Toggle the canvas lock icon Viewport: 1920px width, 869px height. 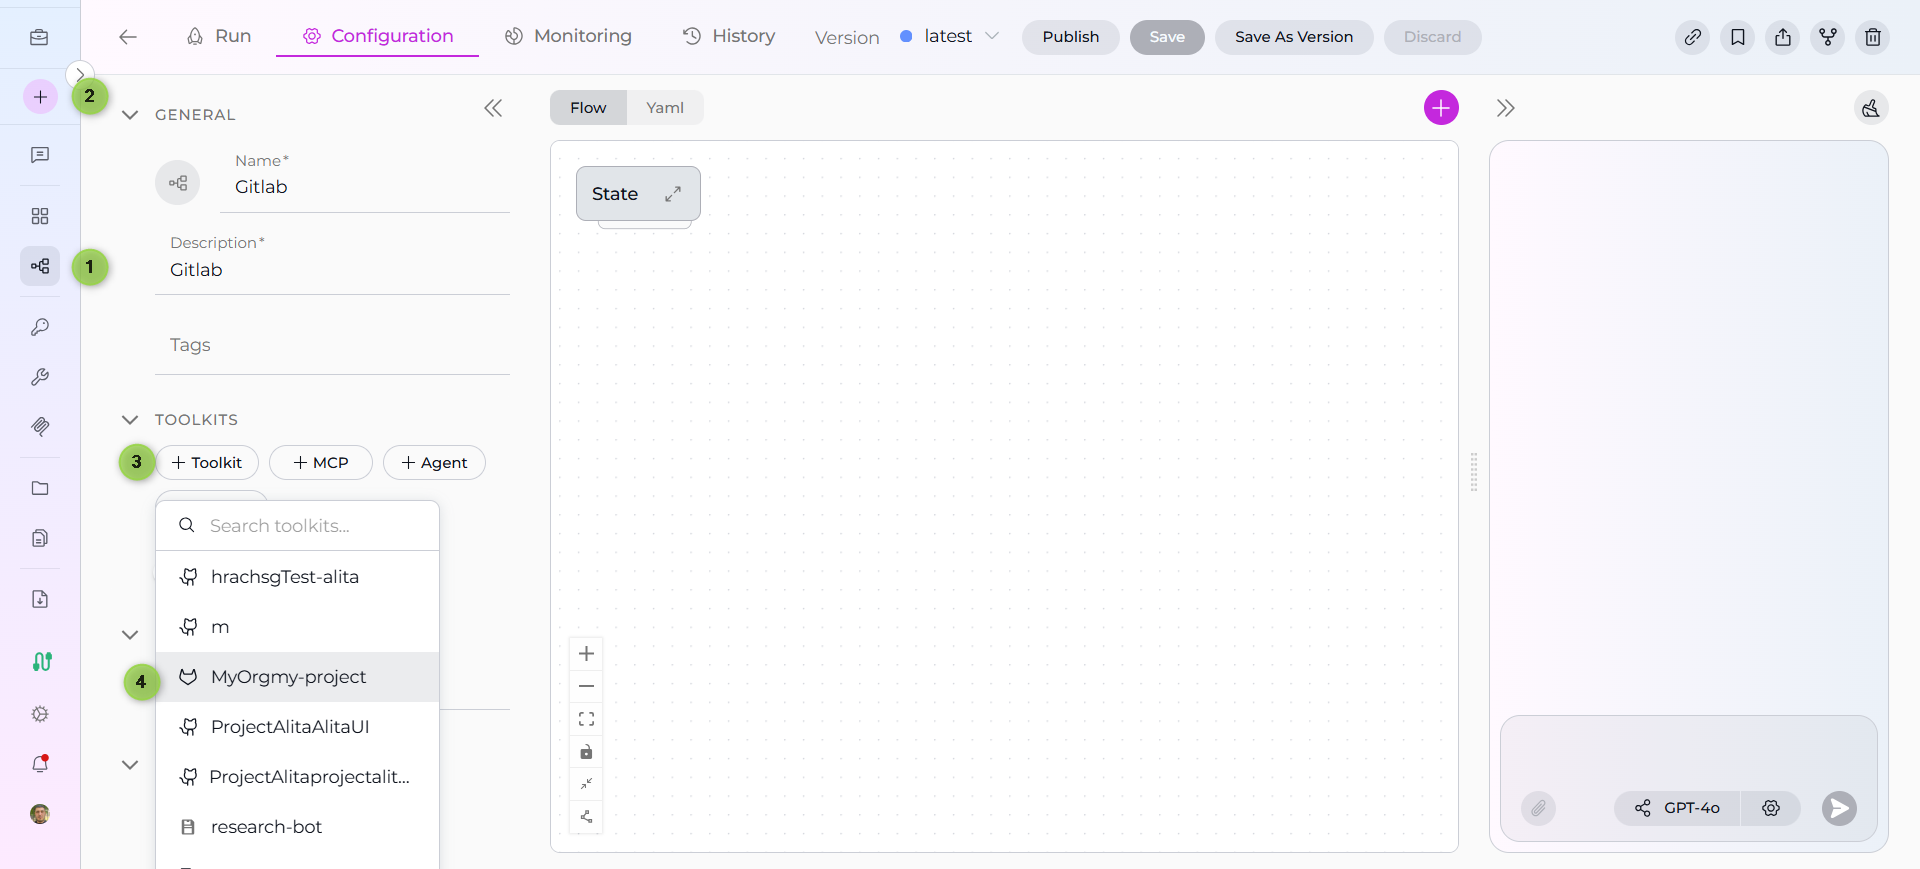pos(586,752)
